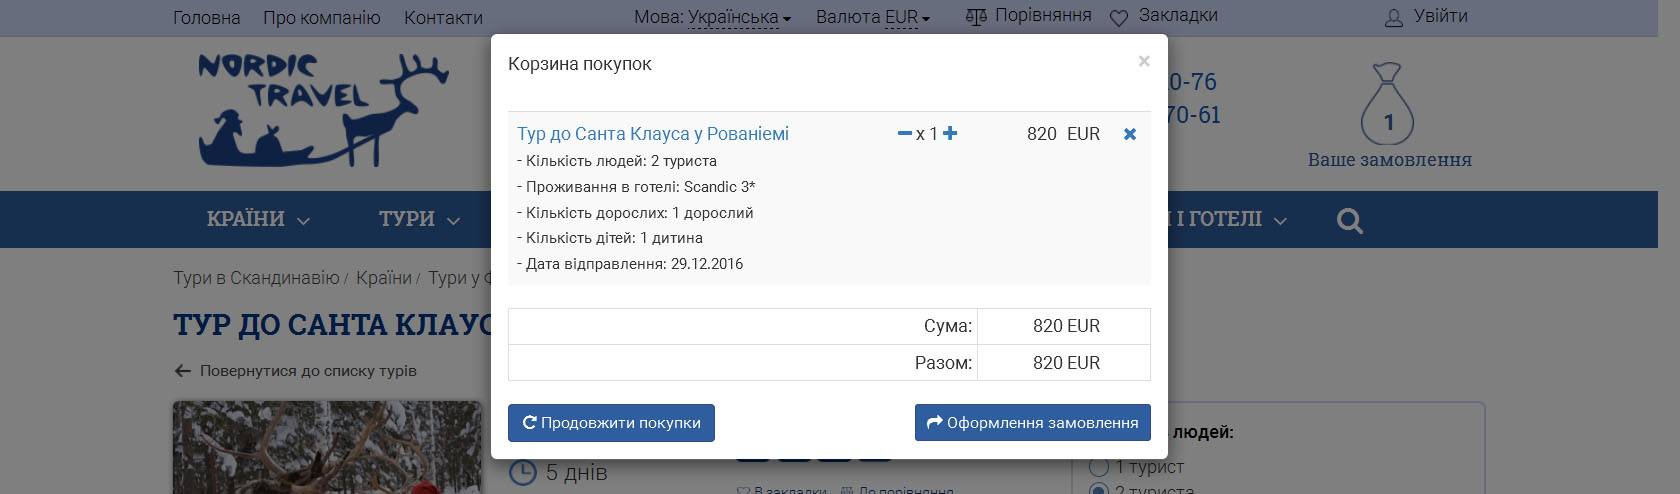Click Оформлення замовлення button
Image resolution: width=1680 pixels, height=494 pixels.
(x=1033, y=423)
